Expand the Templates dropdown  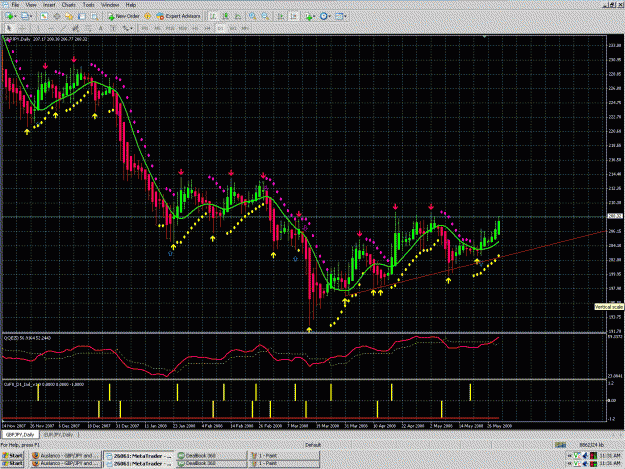[345, 16]
